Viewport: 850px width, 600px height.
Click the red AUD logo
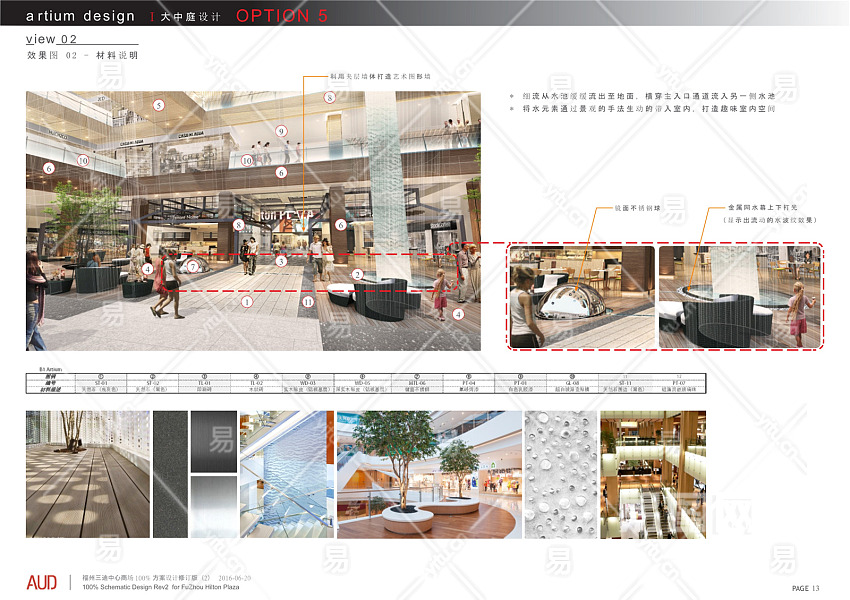coord(42,583)
